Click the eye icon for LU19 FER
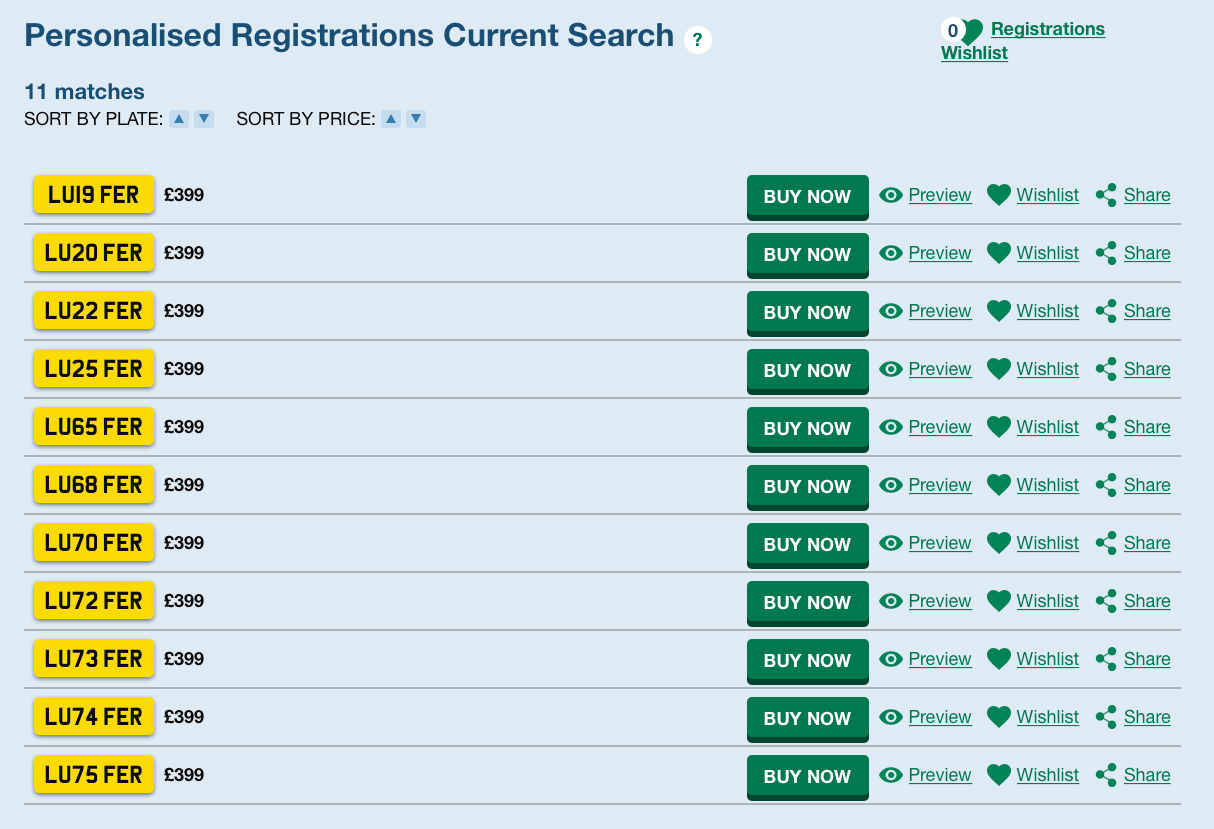This screenshot has height=829, width=1214. (x=891, y=195)
